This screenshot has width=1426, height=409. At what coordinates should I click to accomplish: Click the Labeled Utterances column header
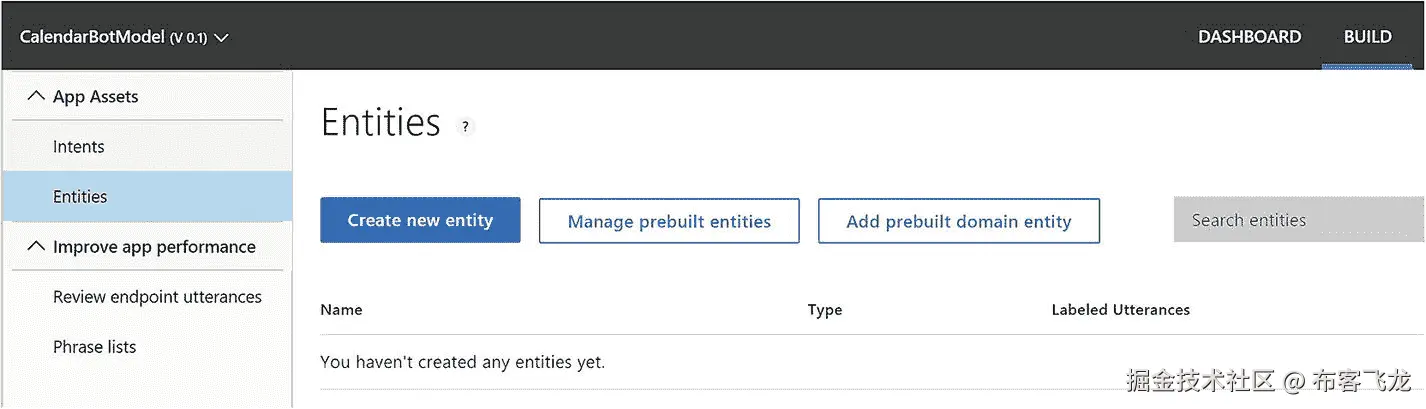point(1120,310)
